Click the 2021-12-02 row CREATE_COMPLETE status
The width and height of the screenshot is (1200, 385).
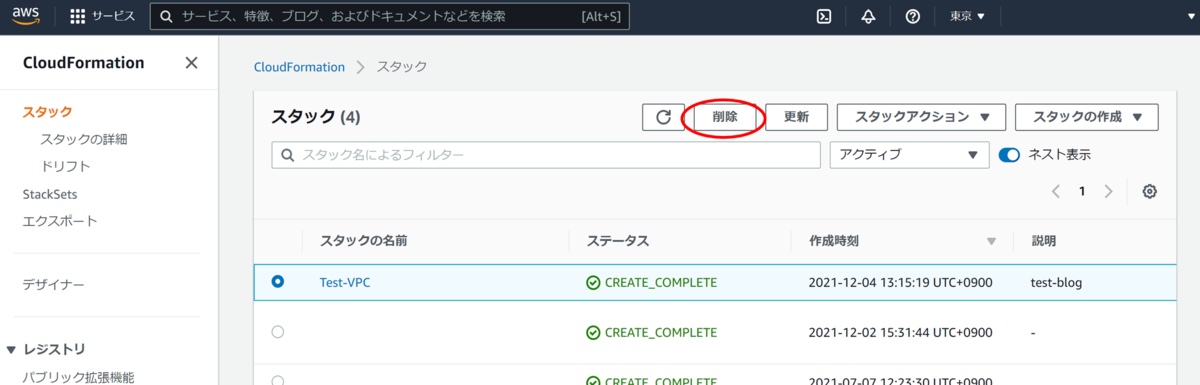pos(652,332)
